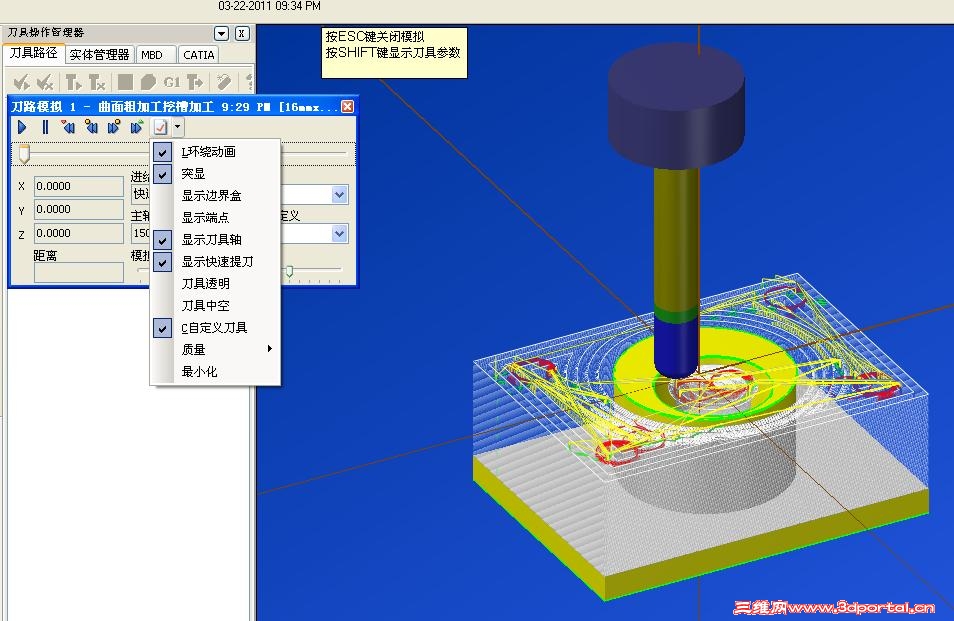Switch to the 实体管理器 tab
The height and width of the screenshot is (621, 954).
[100, 55]
